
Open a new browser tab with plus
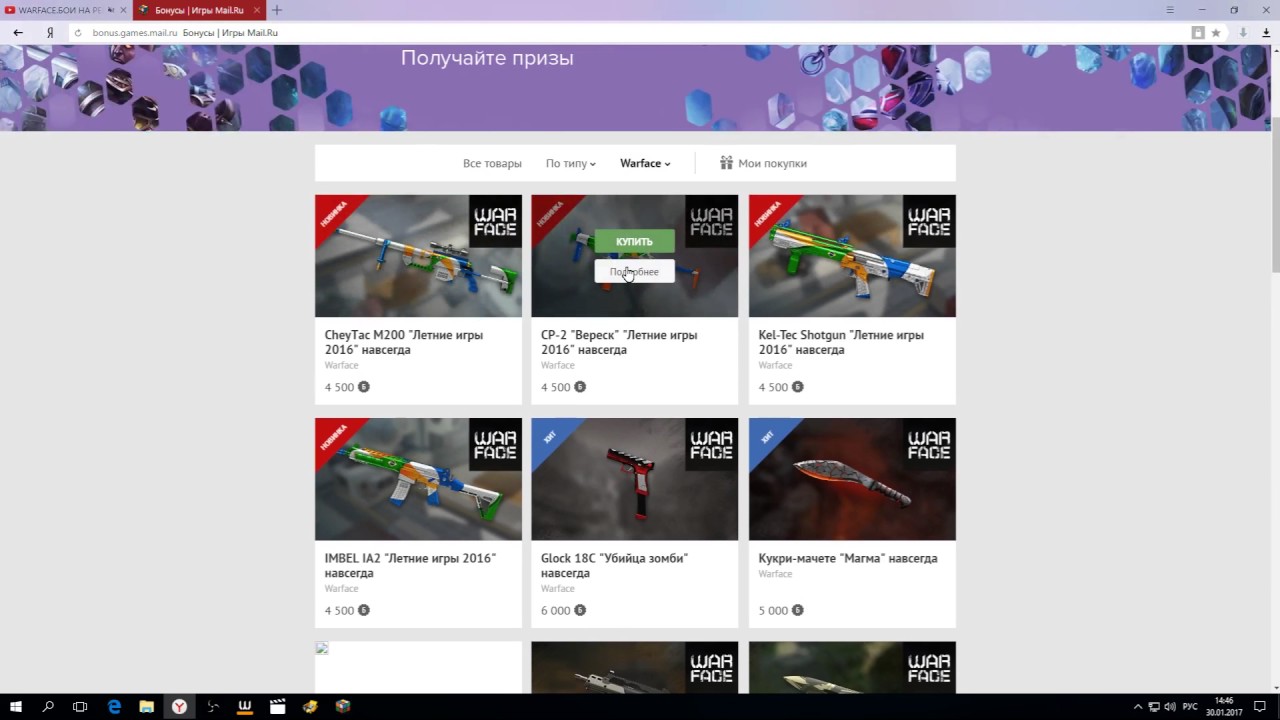coord(277,10)
